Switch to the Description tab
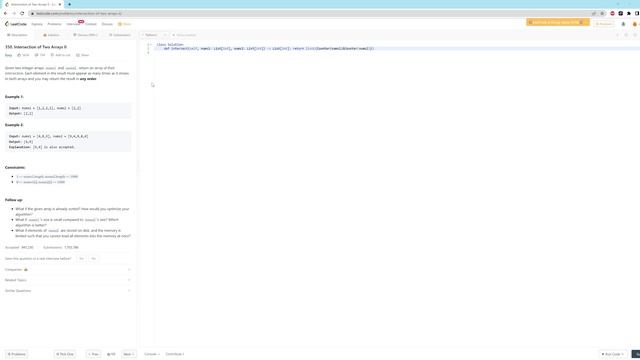 click(17, 35)
